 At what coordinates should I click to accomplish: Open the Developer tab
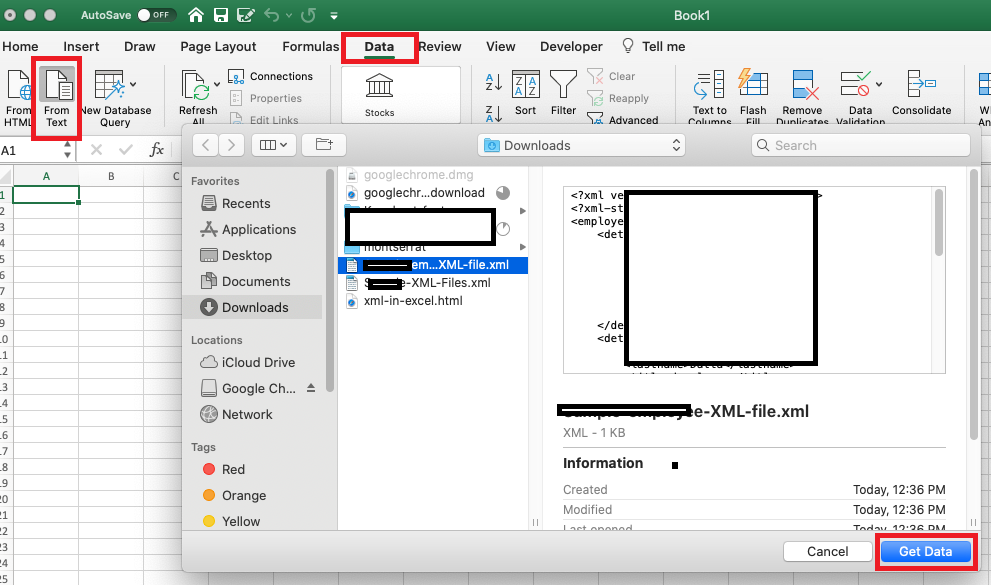click(x=571, y=47)
